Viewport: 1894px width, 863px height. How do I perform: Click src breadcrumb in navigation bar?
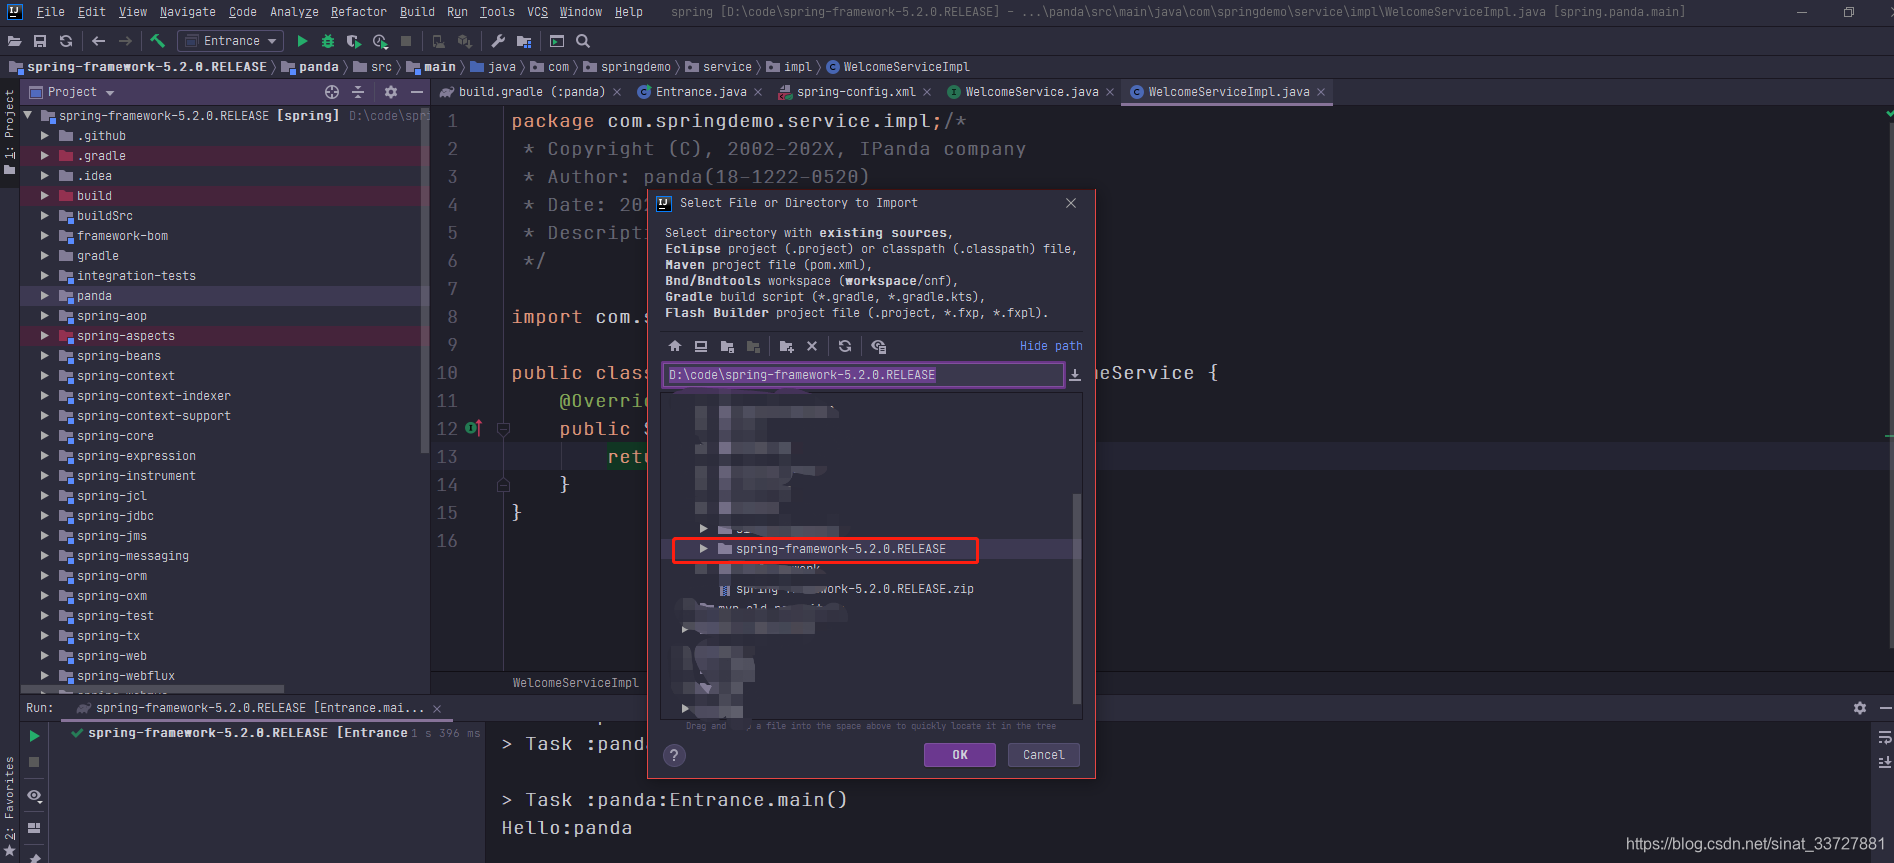[x=381, y=67]
